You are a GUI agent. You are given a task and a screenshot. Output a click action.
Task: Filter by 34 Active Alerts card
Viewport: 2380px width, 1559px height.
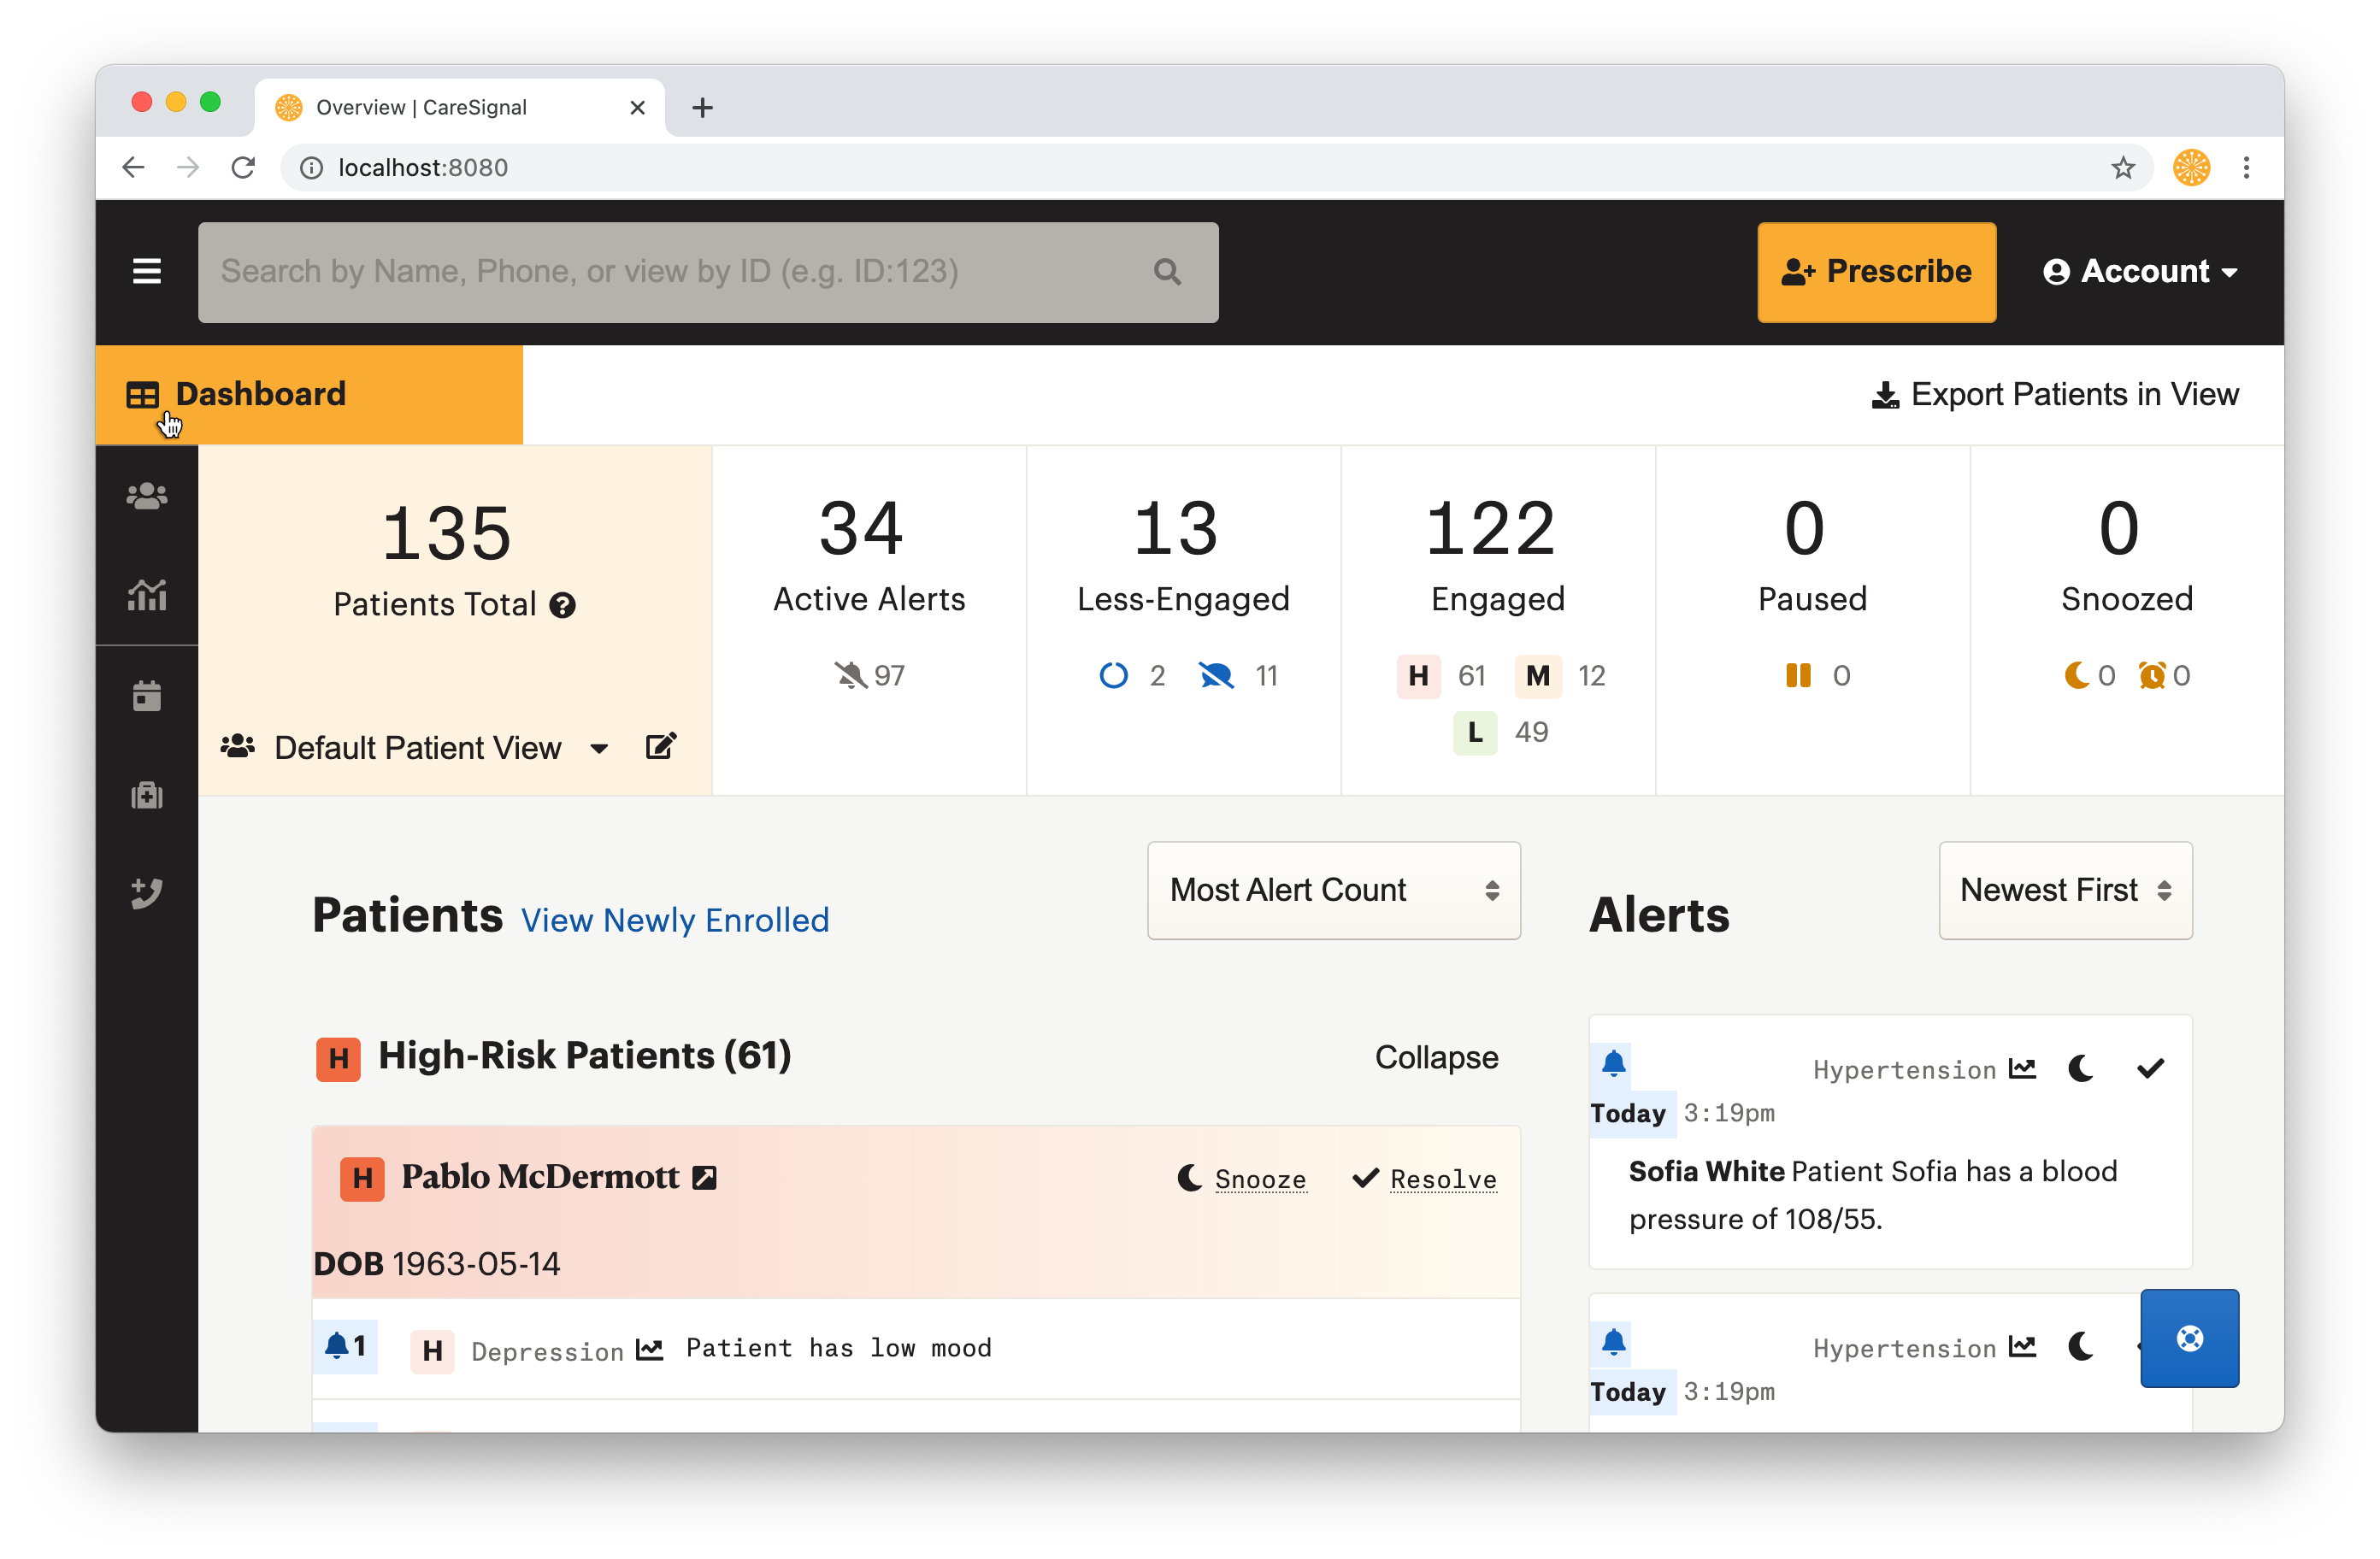869,621
